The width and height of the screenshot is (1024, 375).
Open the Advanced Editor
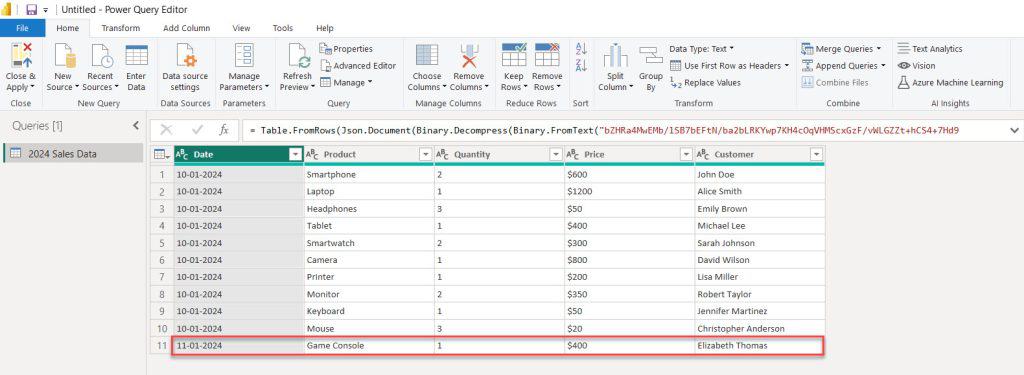pyautogui.click(x=358, y=66)
